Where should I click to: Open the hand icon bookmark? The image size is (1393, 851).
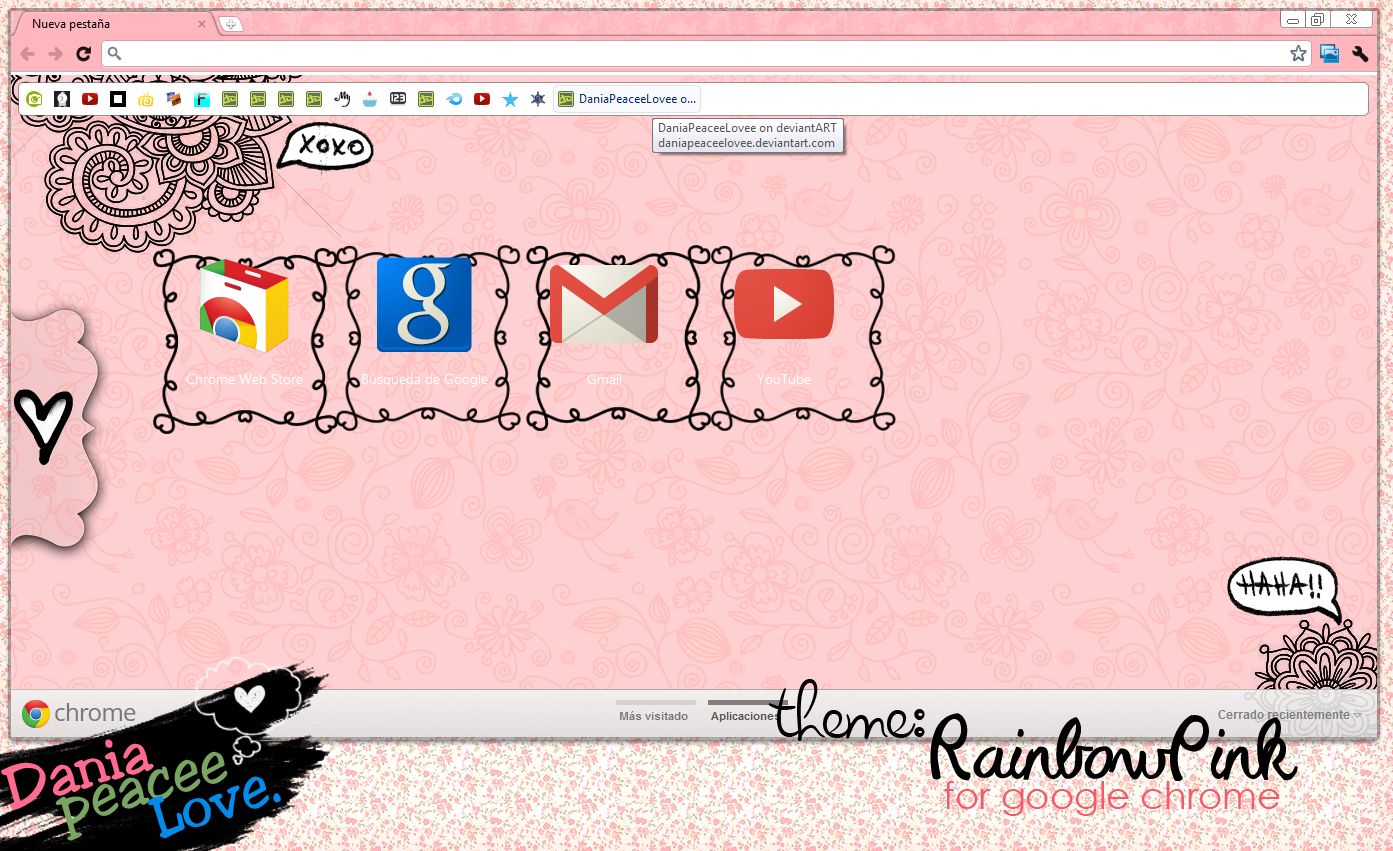[x=342, y=99]
